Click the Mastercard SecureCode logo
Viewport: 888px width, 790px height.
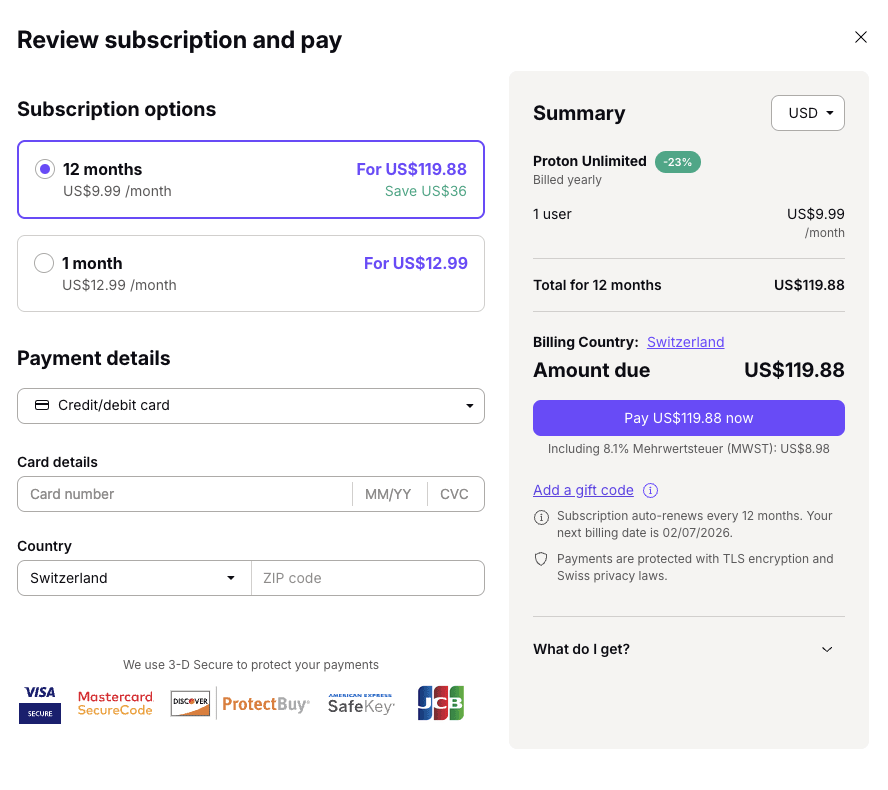click(x=115, y=703)
